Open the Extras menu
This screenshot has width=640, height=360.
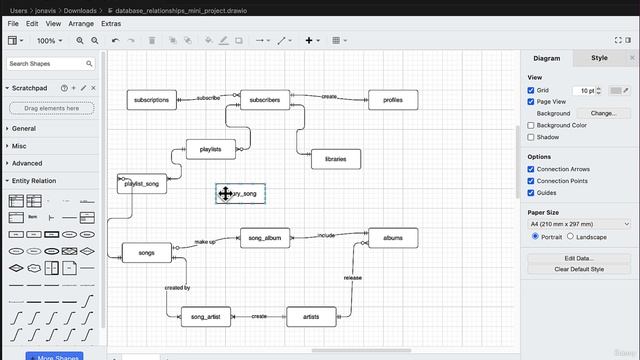click(x=111, y=24)
